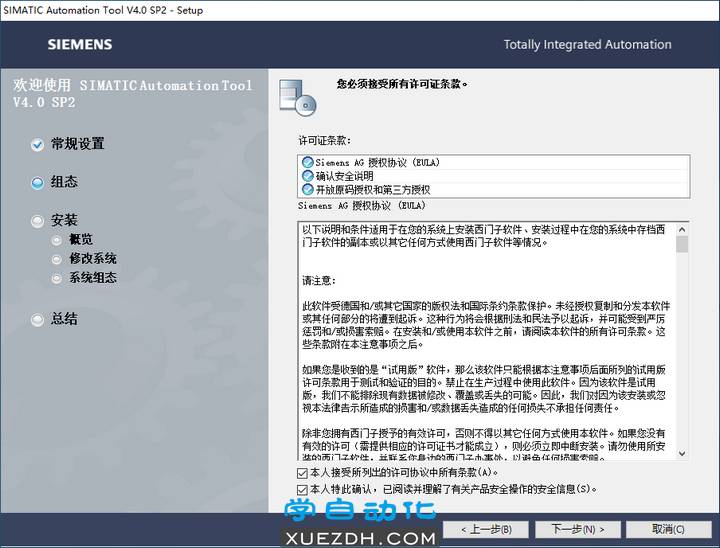The height and width of the screenshot is (548, 720).
Task: Select the 总结 step label
Action: 64,319
